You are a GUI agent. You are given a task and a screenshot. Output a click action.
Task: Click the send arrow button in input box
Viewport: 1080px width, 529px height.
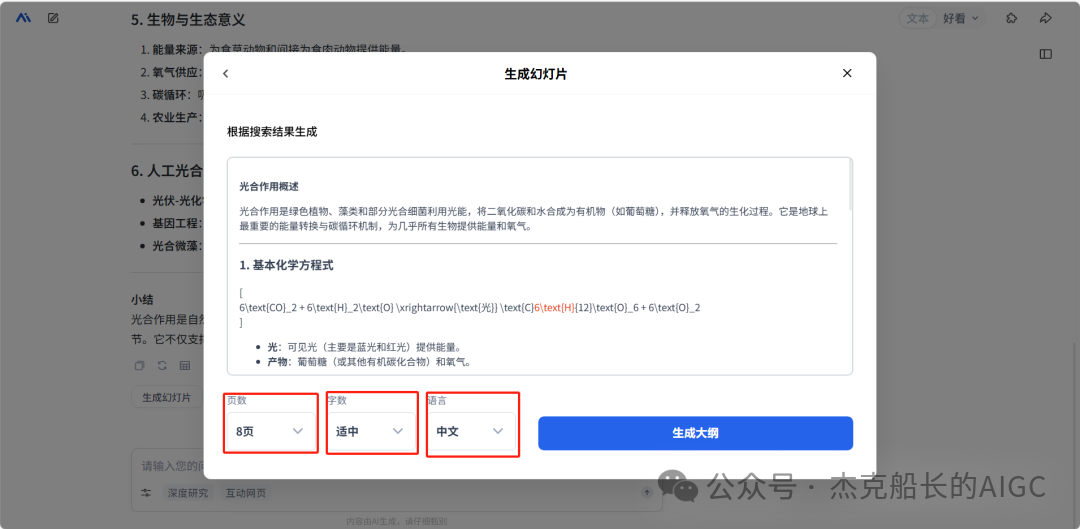(x=646, y=492)
